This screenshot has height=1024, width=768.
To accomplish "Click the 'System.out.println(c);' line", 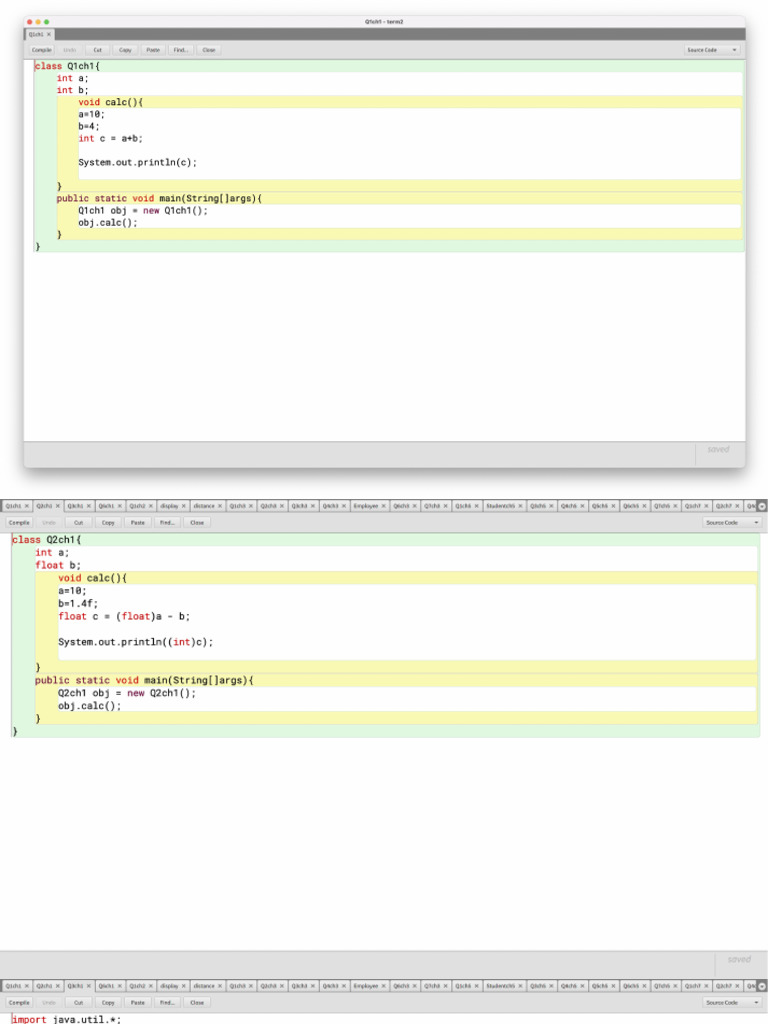I will click(137, 163).
